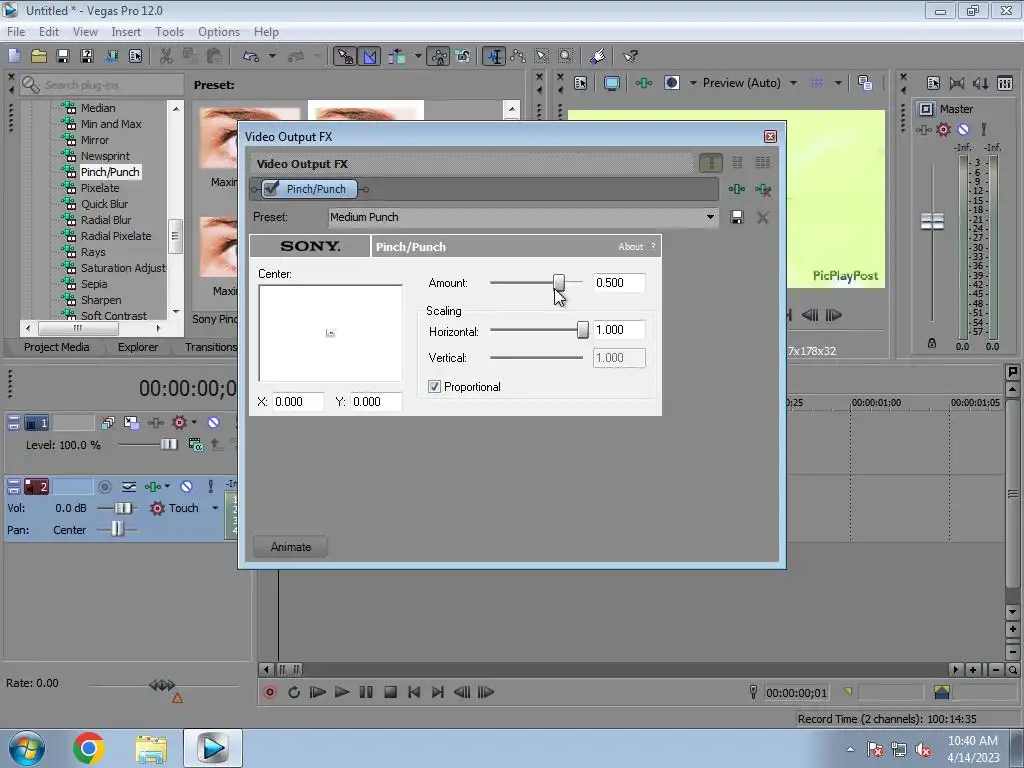Click the About link in Pinch/Punch header
Screen dimensions: 1024x768
click(630, 246)
